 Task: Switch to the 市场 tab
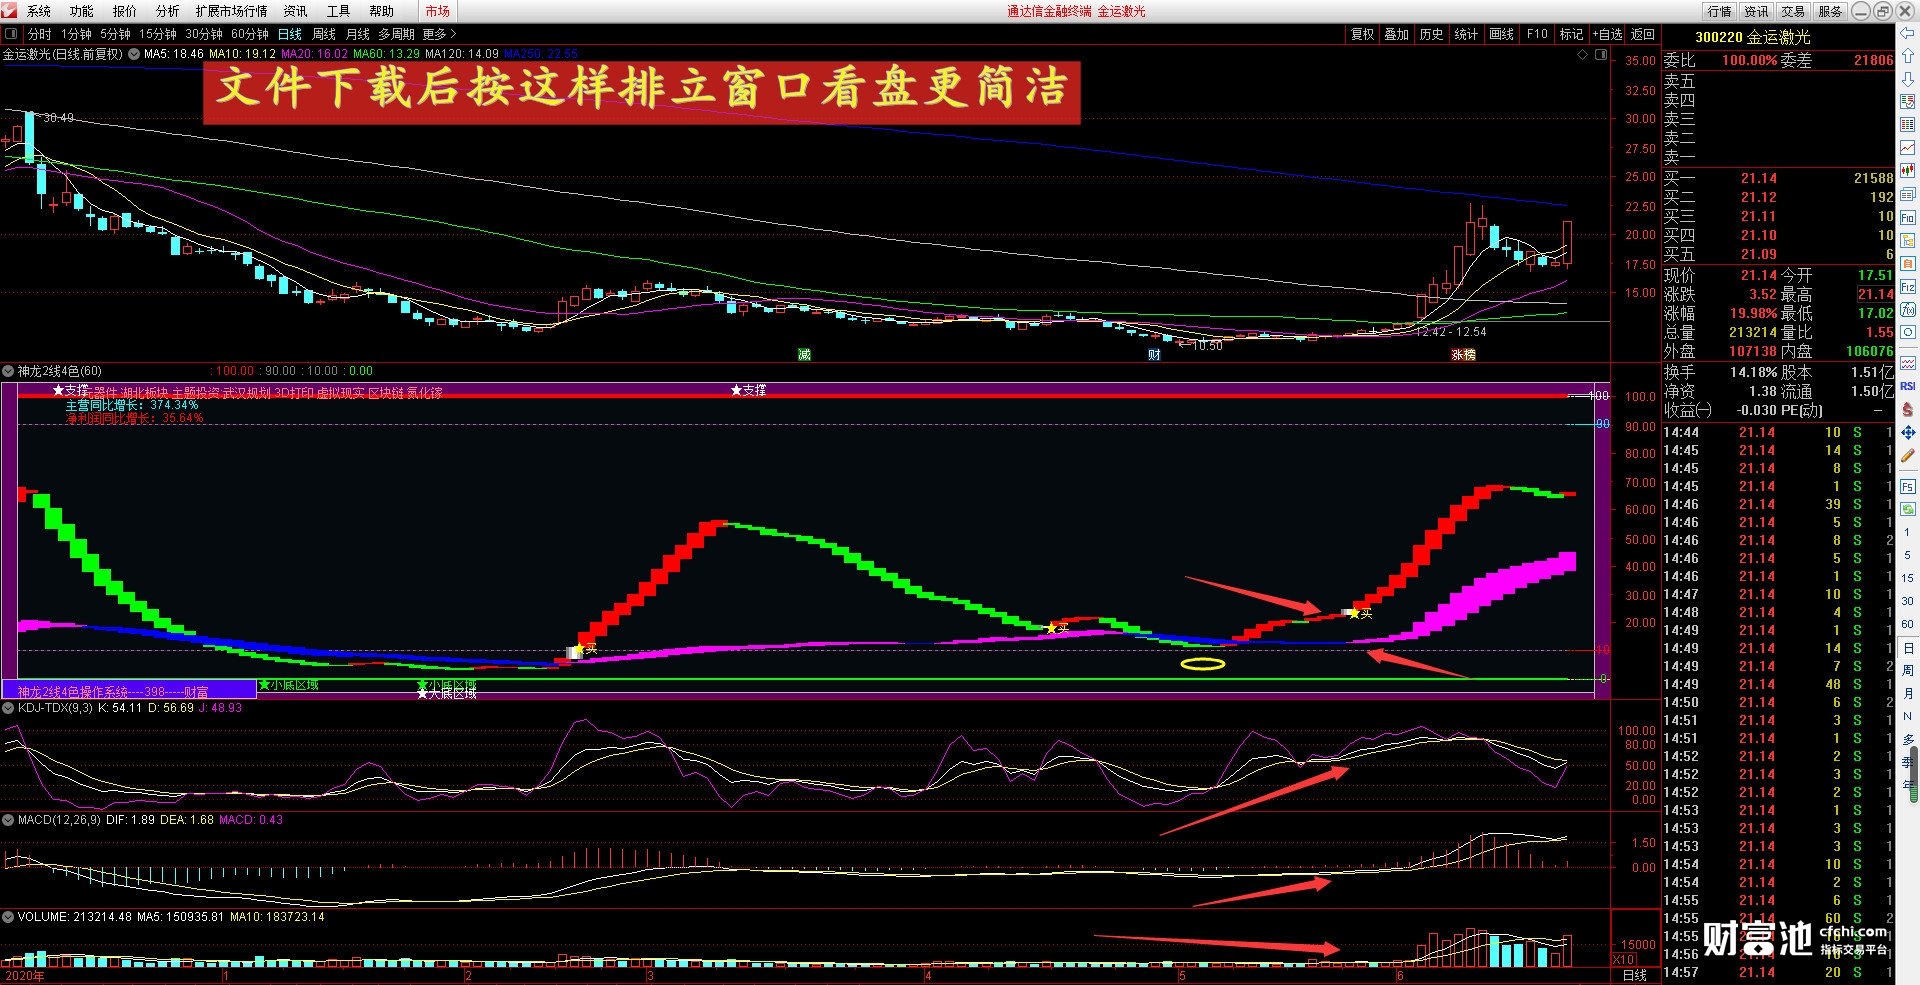click(438, 11)
